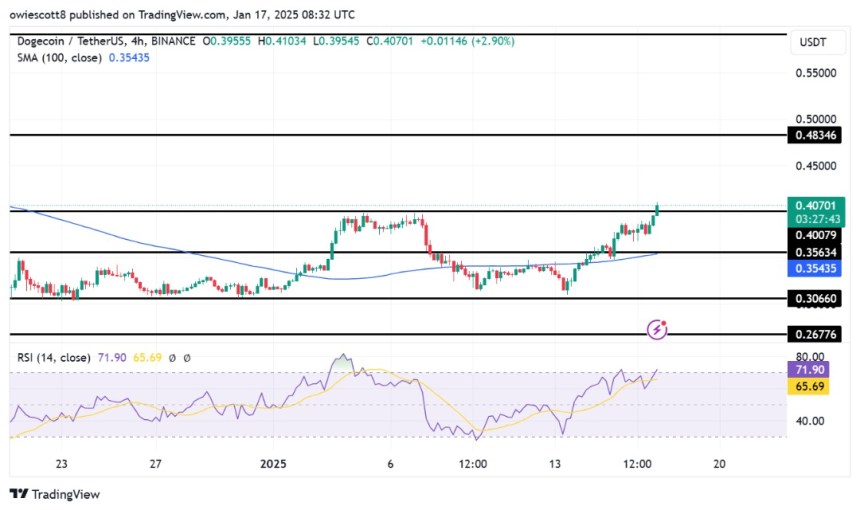Click the blue 0.35435 SMA price label

(x=814, y=268)
